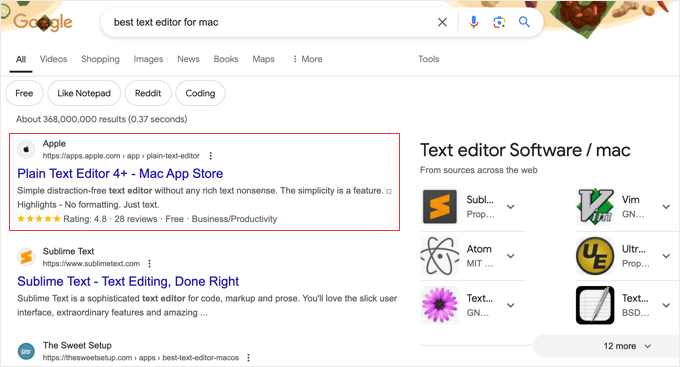The width and height of the screenshot is (680, 367).
Task: Apply the Coding filter chip
Action: click(x=200, y=93)
